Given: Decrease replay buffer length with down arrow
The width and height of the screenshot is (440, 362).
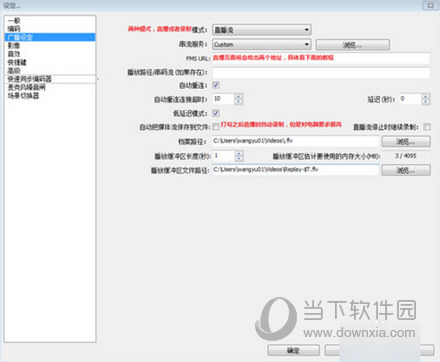Looking at the screenshot, I should tap(239, 158).
